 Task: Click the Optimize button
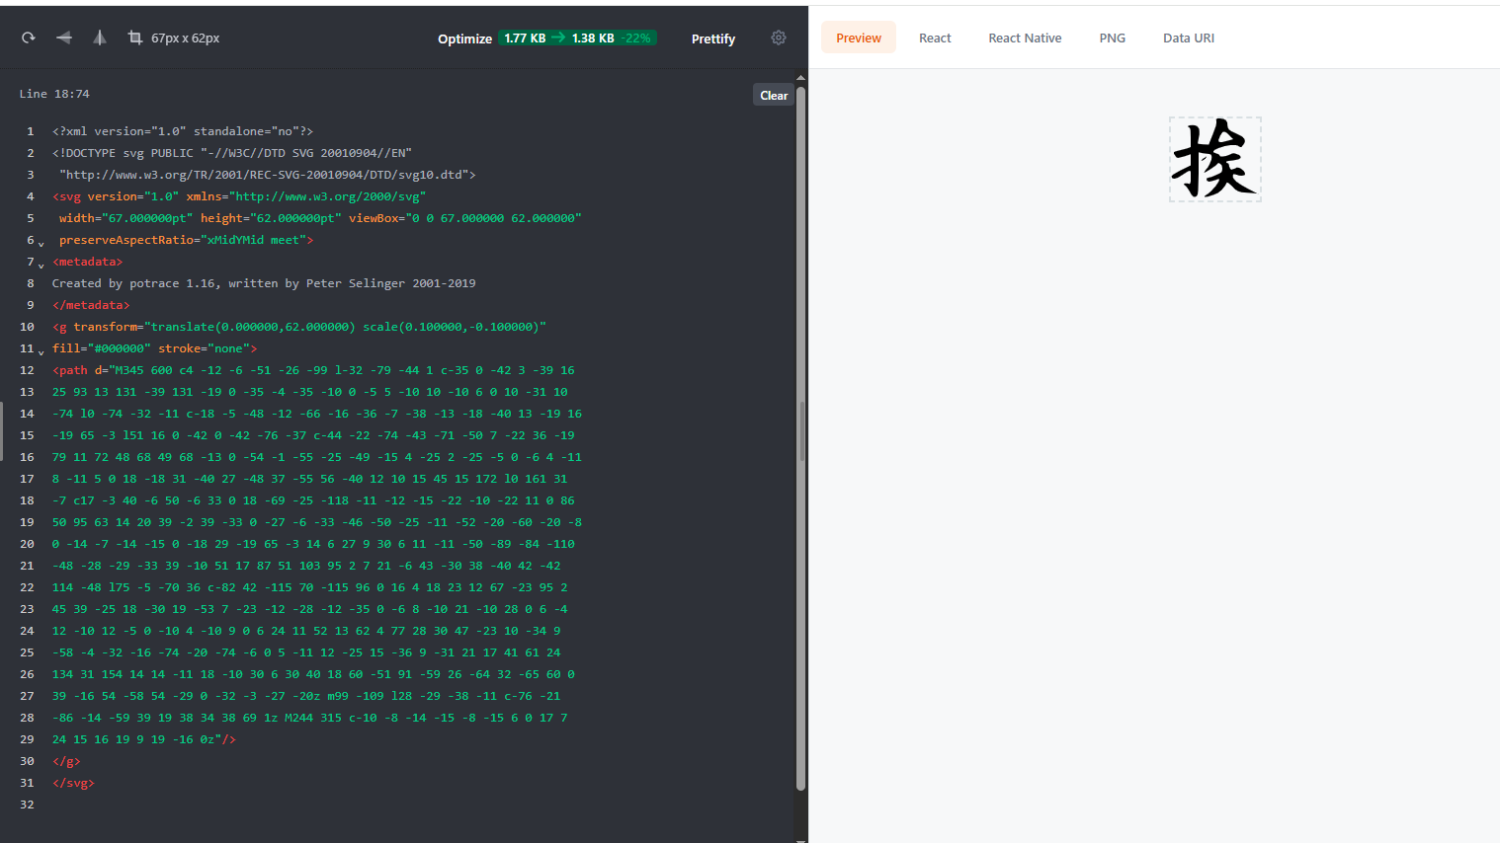coord(464,39)
